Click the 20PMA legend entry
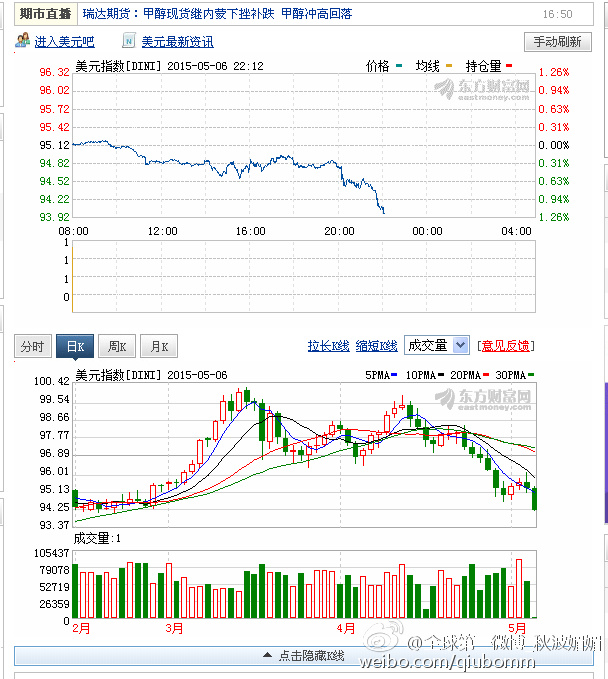The height and width of the screenshot is (679, 608). 469,375
